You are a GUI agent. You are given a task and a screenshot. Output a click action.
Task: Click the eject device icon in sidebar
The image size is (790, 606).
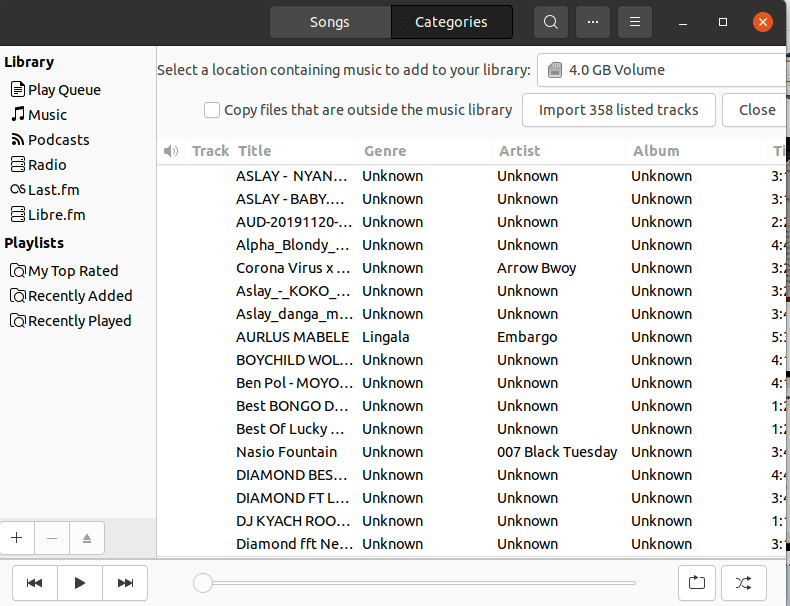(x=87, y=538)
